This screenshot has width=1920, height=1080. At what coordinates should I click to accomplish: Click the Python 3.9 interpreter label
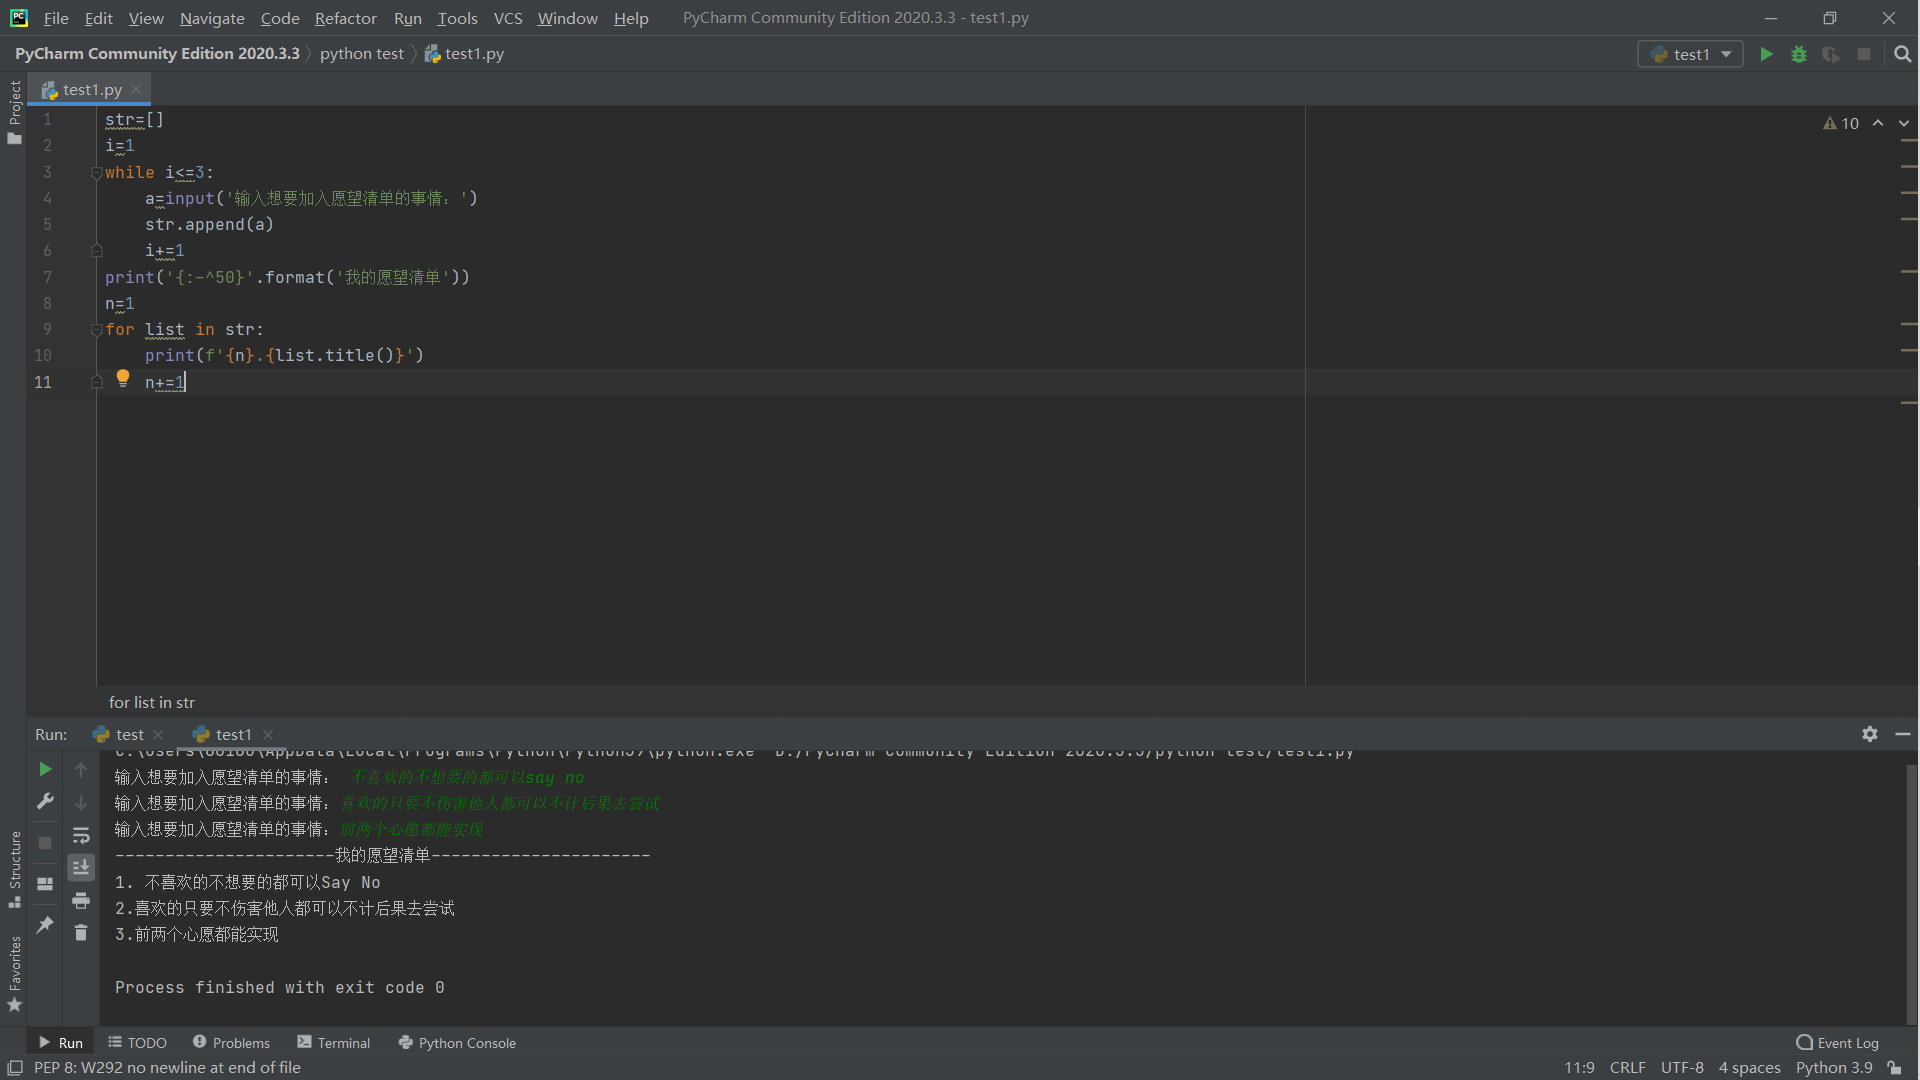point(1833,1068)
